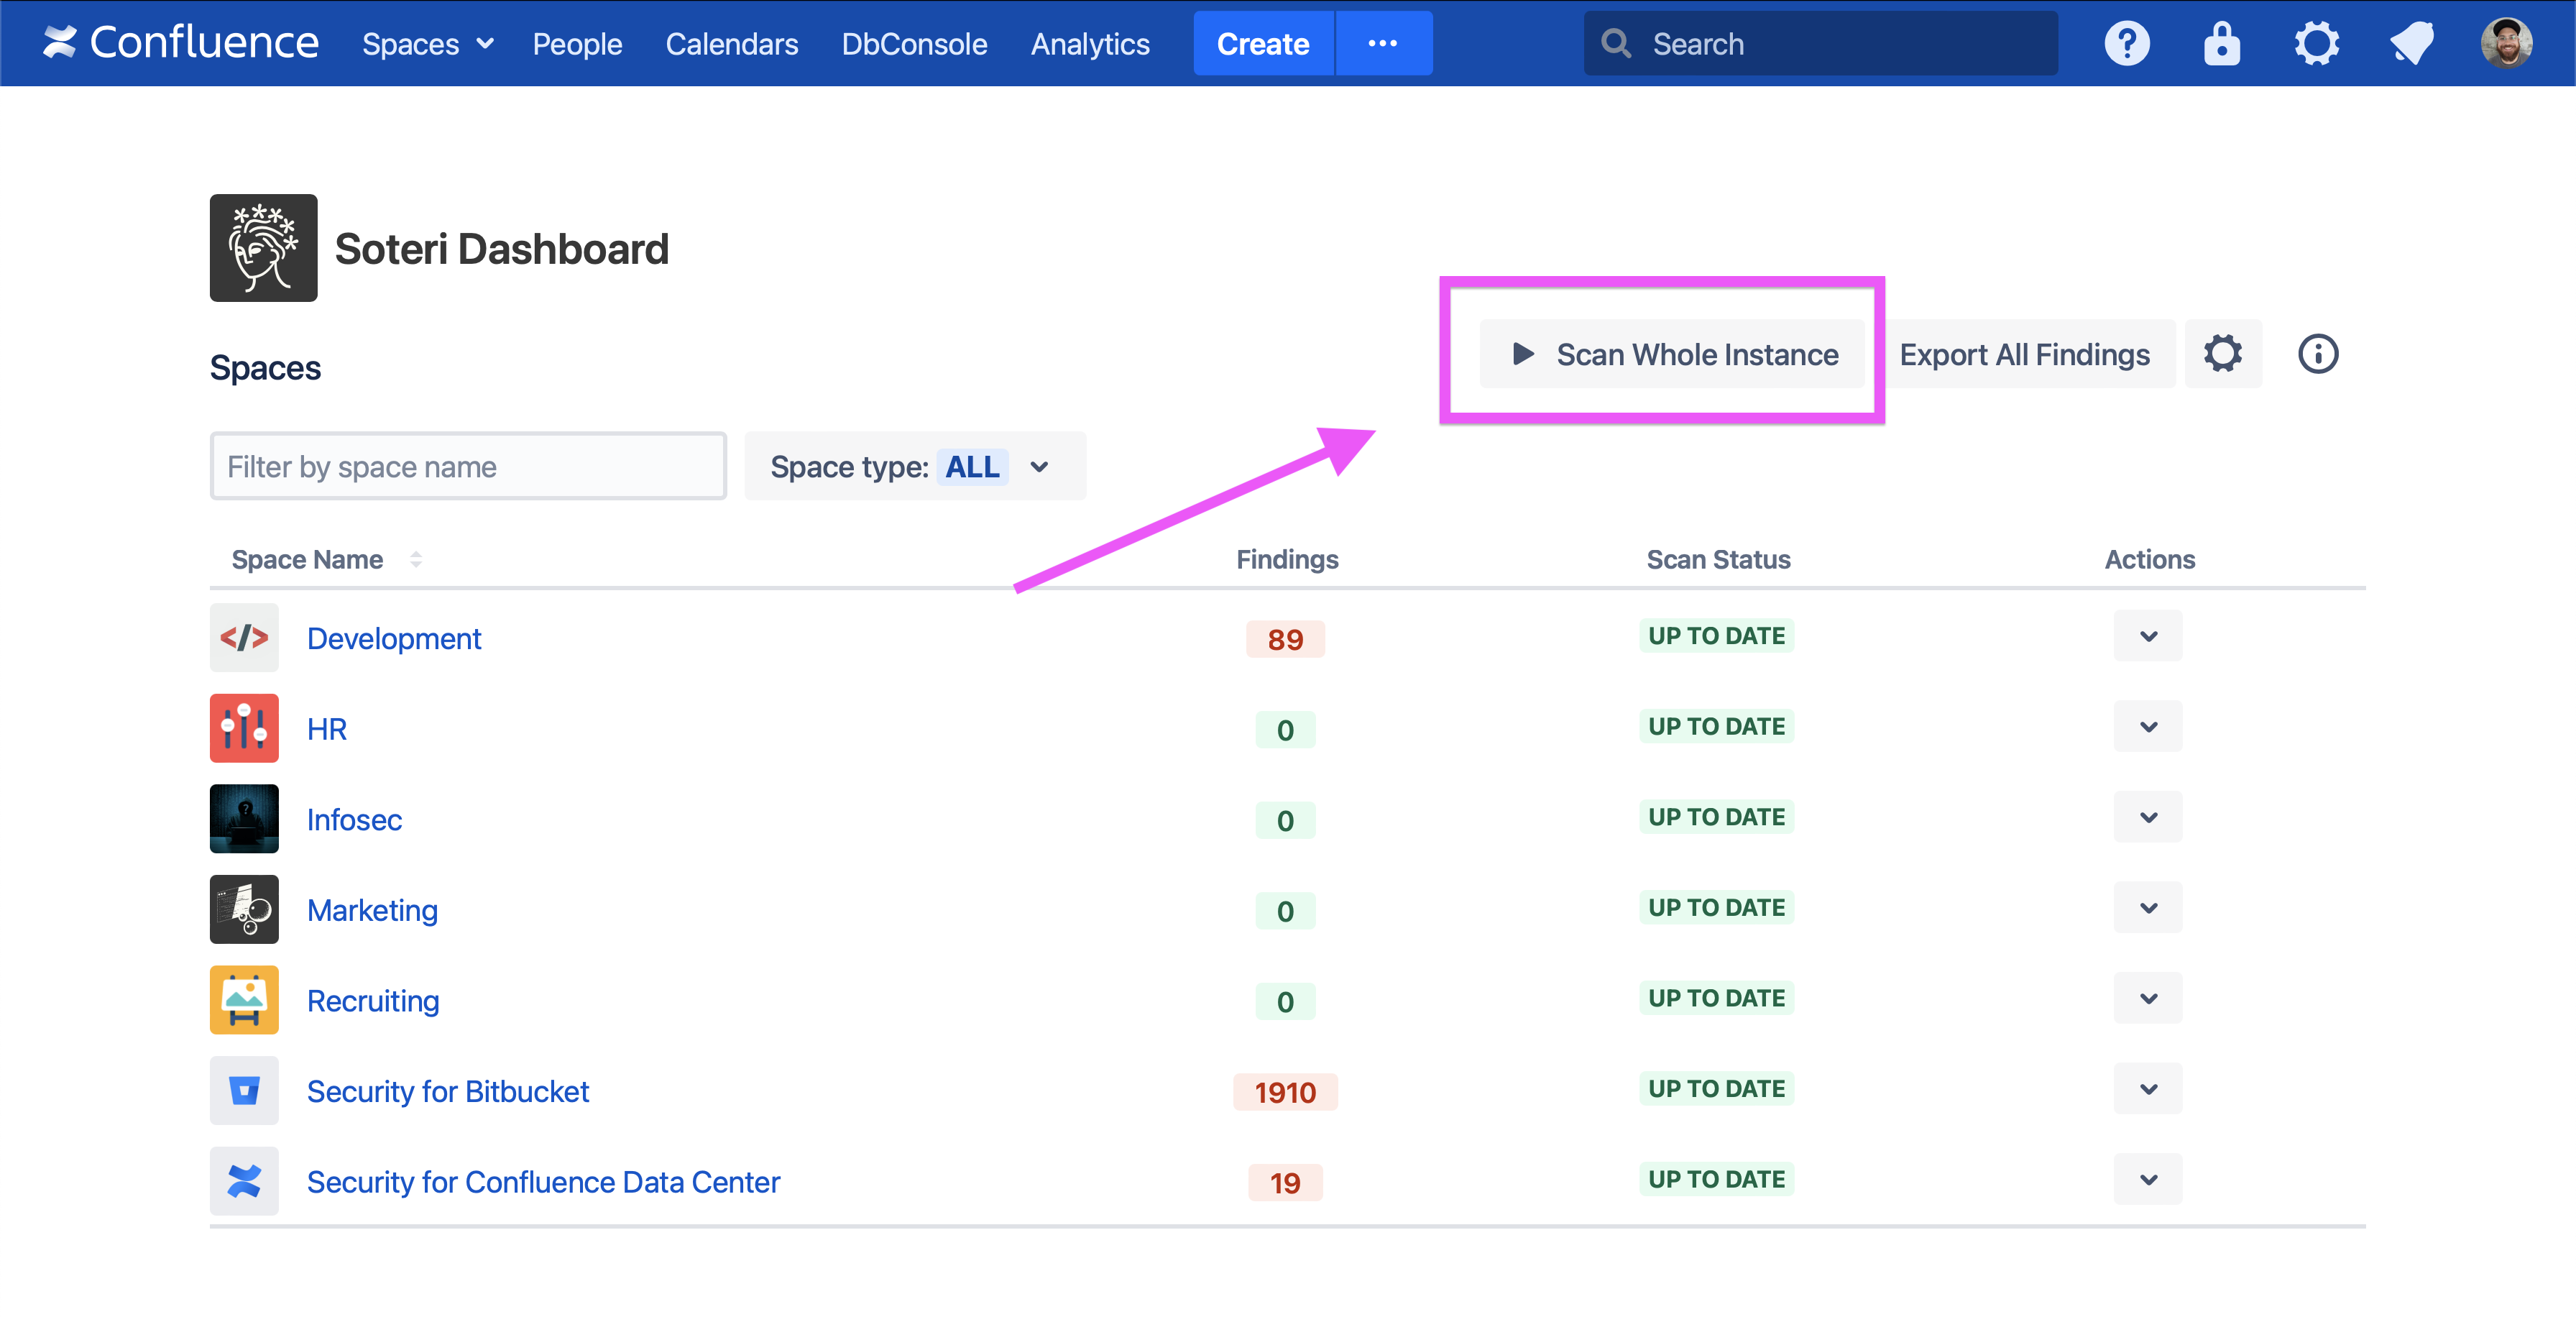The width and height of the screenshot is (2576, 1317).
Task: Open Soteri dashboard settings gear icon
Action: coord(2222,354)
